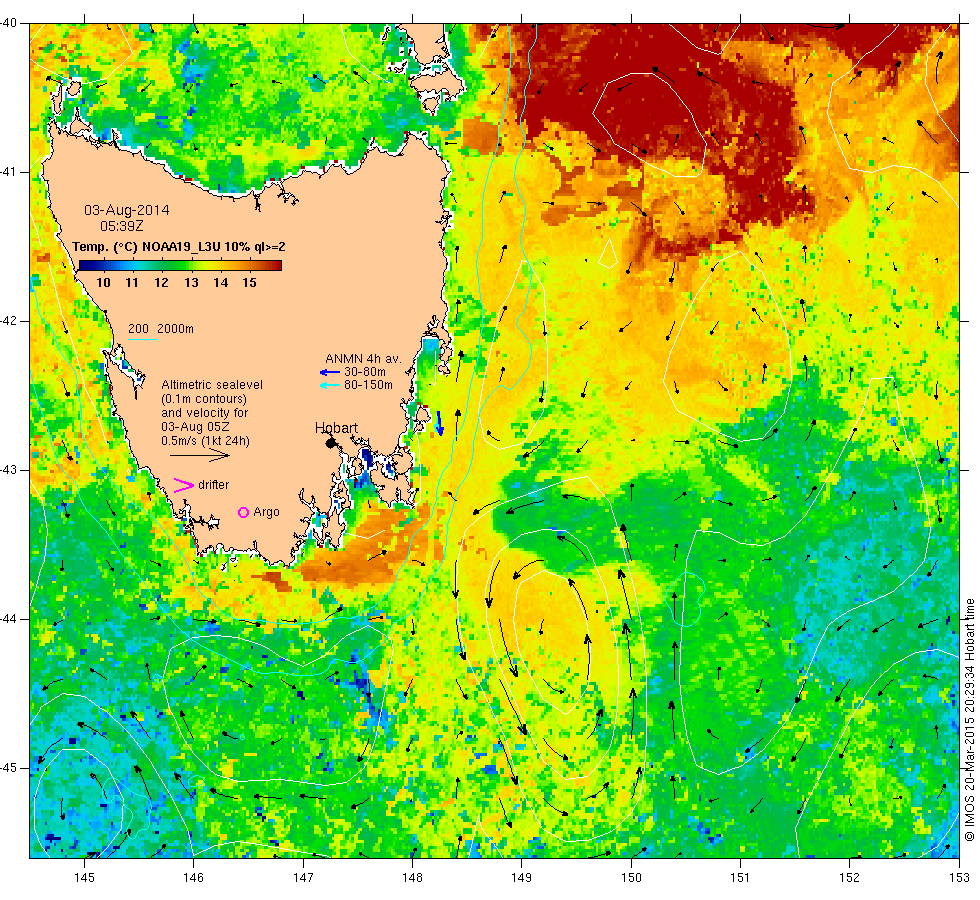Click the Temp. (°C) NOAA19_L3U legend title
The height and width of the screenshot is (900, 980).
click(179, 247)
